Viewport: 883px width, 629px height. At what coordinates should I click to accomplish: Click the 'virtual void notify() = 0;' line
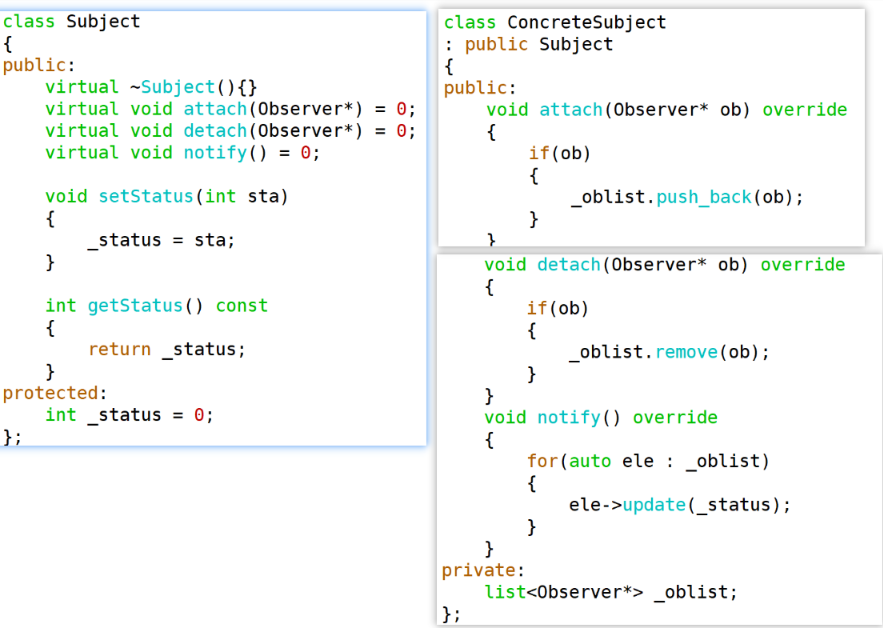tap(182, 153)
